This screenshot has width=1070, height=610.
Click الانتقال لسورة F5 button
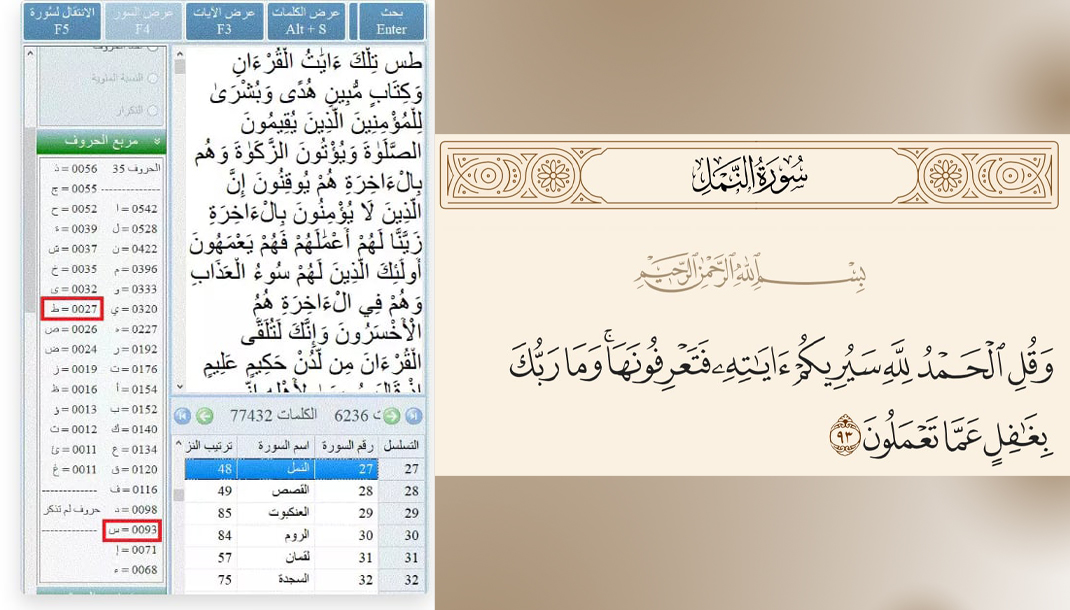(62, 21)
